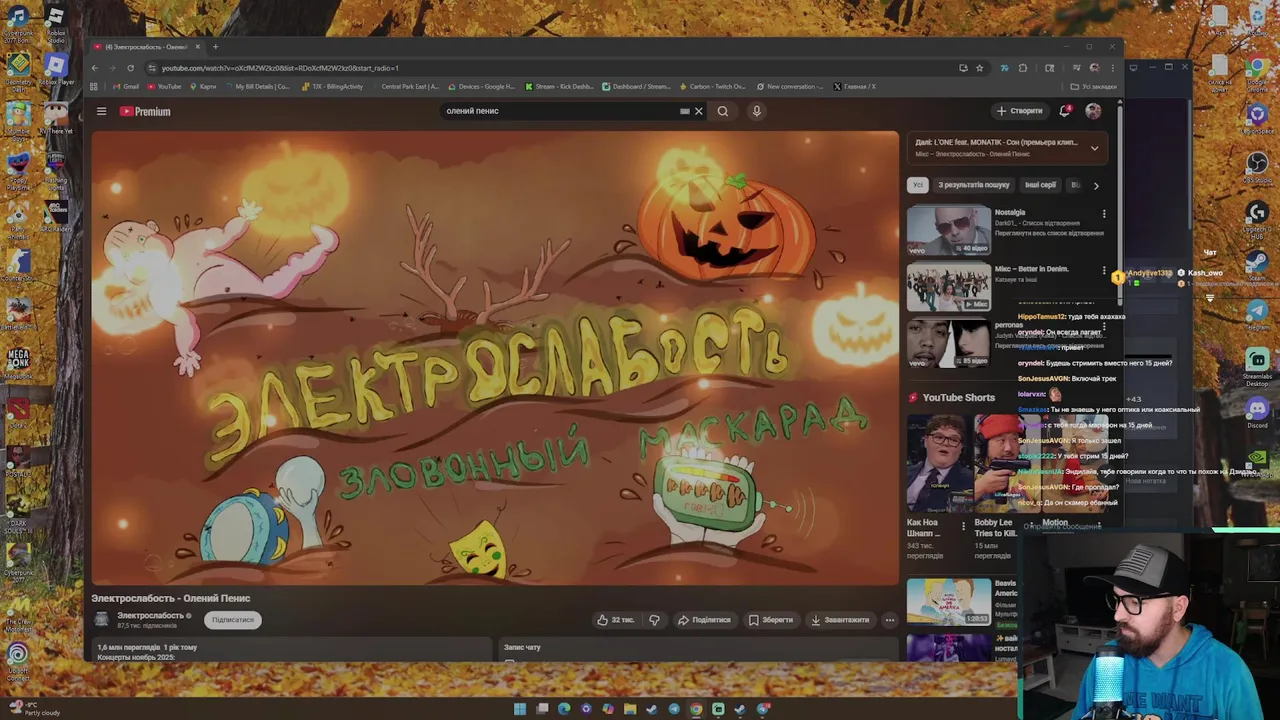Open the Beavis America video thumbnail

[948, 602]
